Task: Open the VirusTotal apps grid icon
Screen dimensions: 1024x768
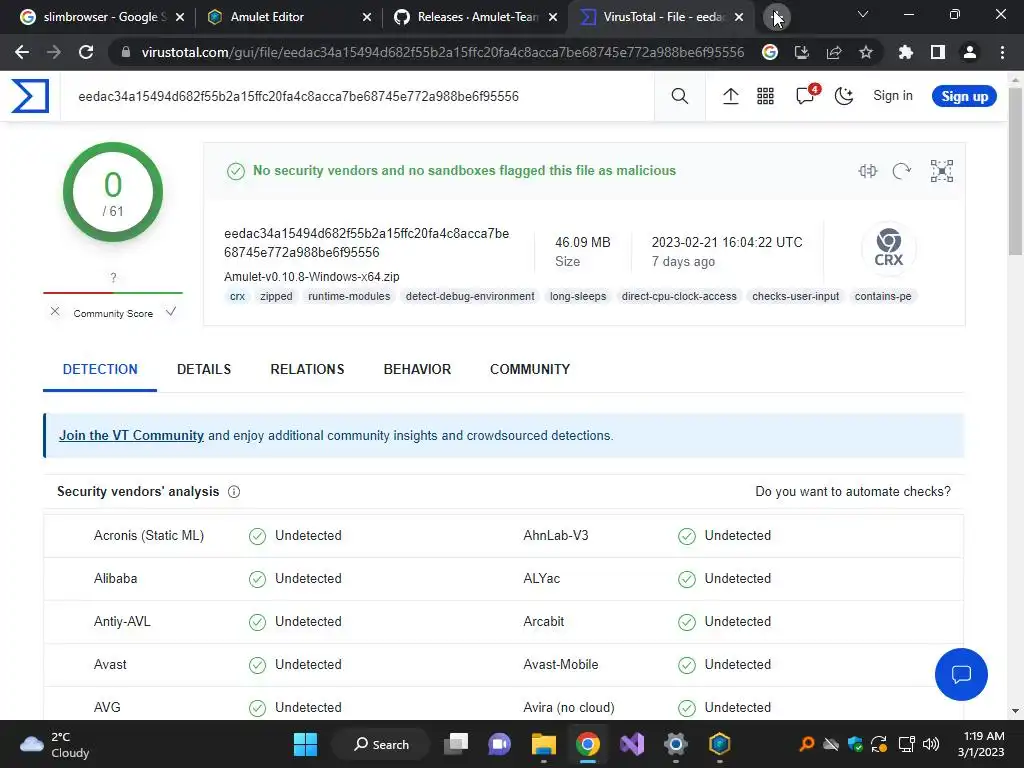Action: coord(765,96)
